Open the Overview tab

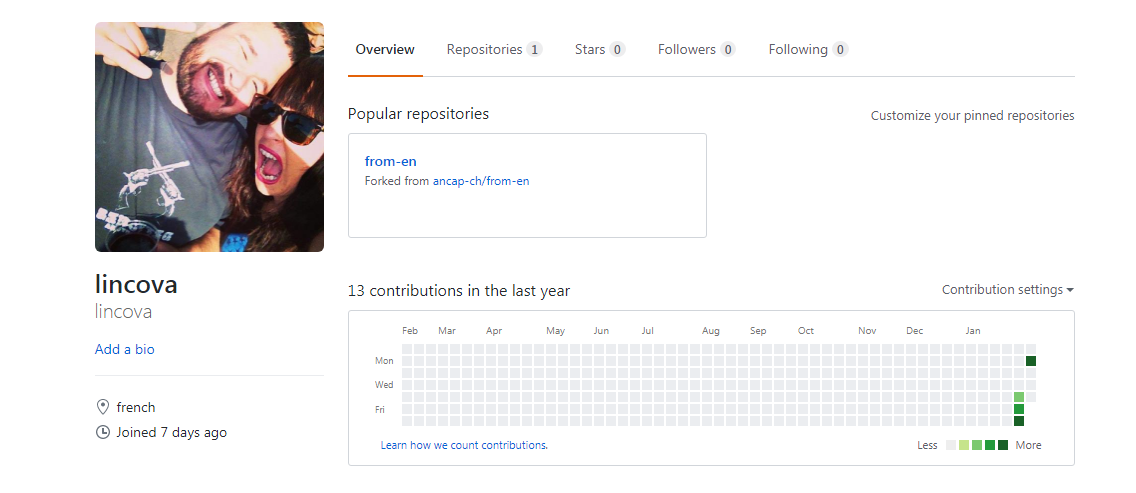pos(385,49)
